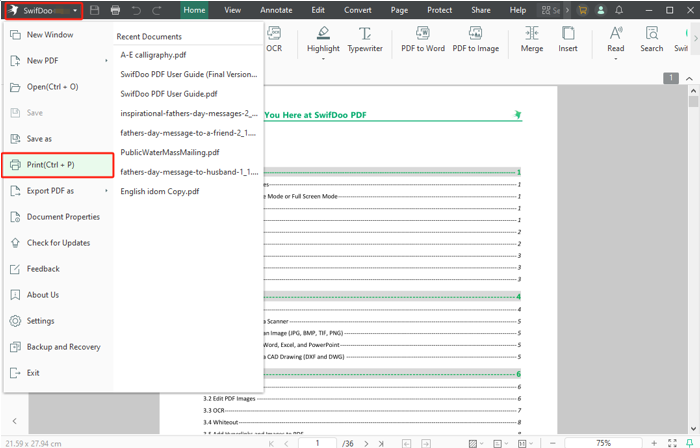Screen dimensions: 700x448
Task: Choose New Window from the menu
Action: tap(58, 35)
